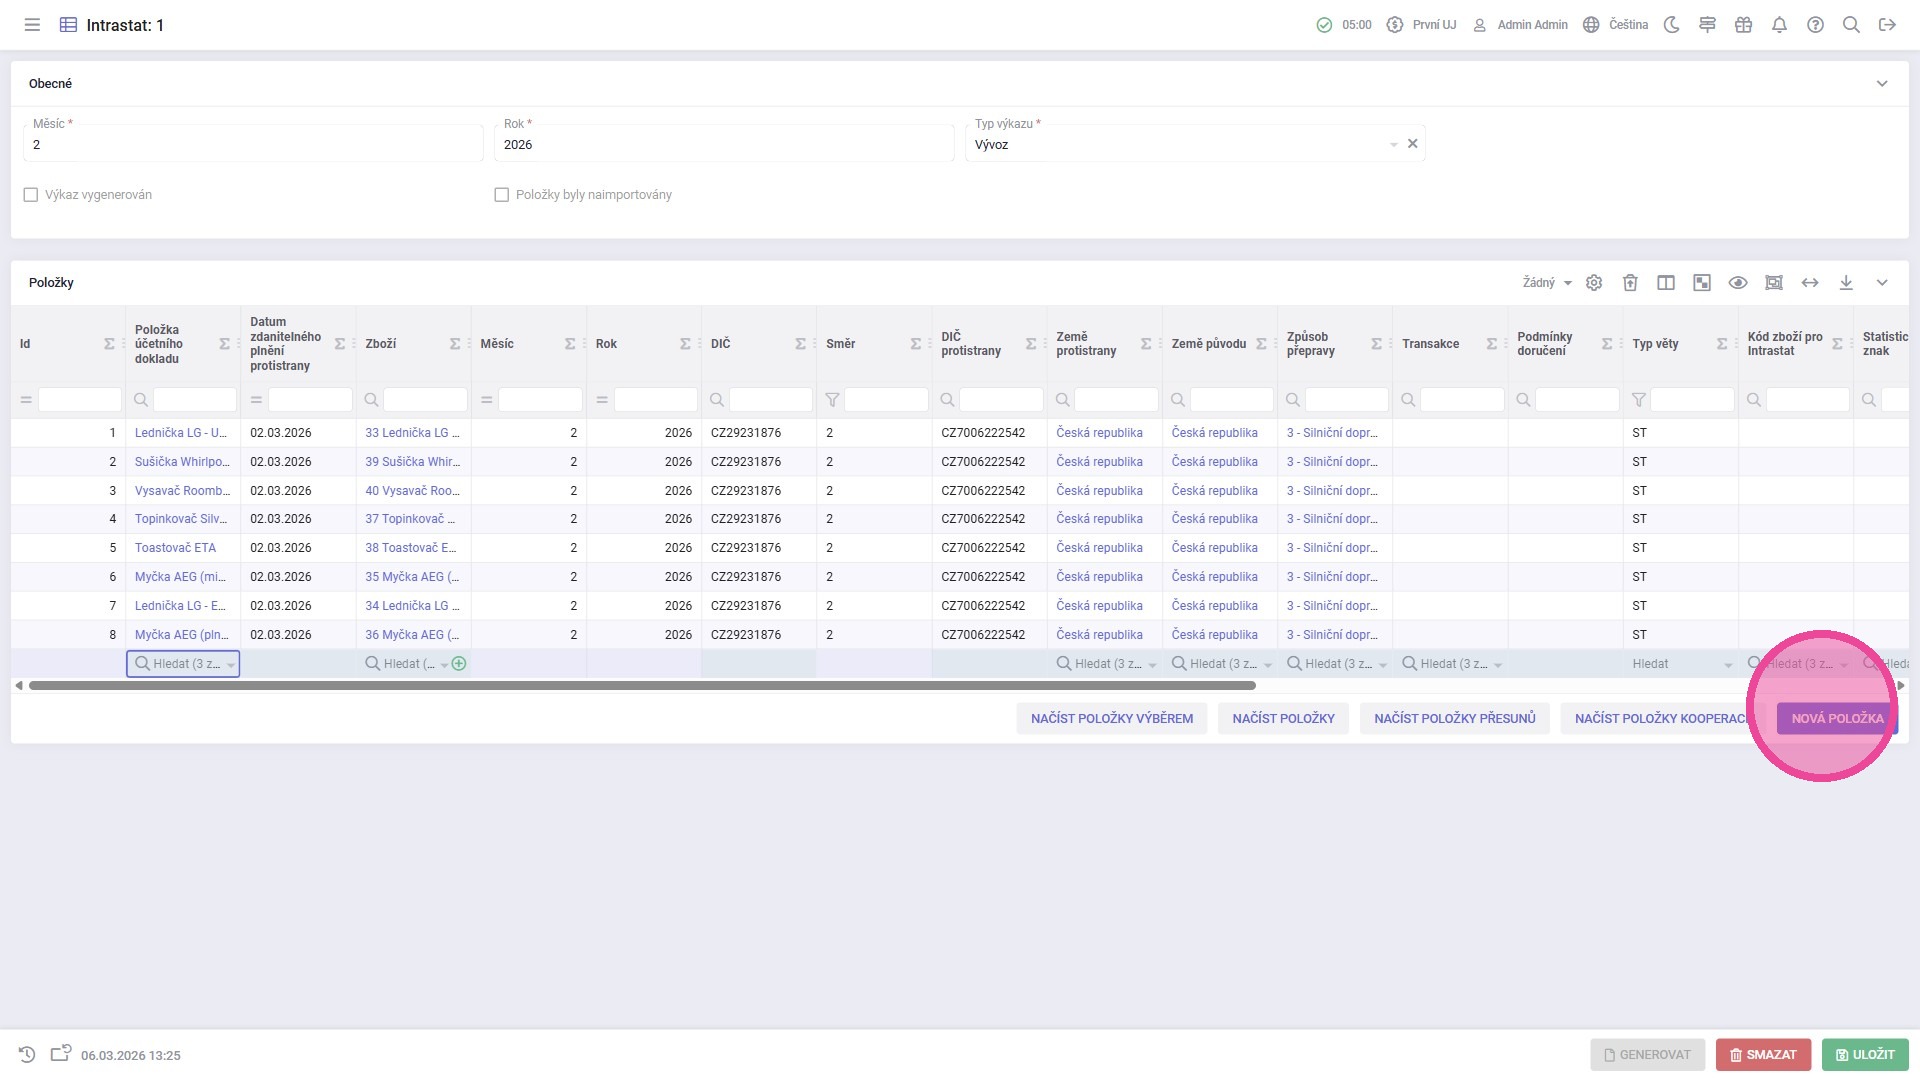This screenshot has height=1080, width=1920.
Task: Open the hamburger main menu
Action: coord(32,25)
